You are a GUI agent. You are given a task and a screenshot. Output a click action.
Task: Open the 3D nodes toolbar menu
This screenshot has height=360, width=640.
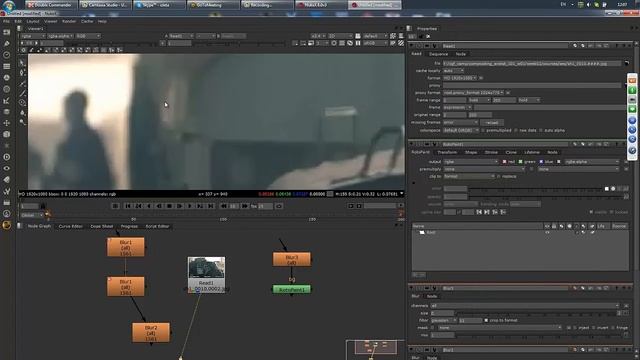pyautogui.click(x=7, y=134)
